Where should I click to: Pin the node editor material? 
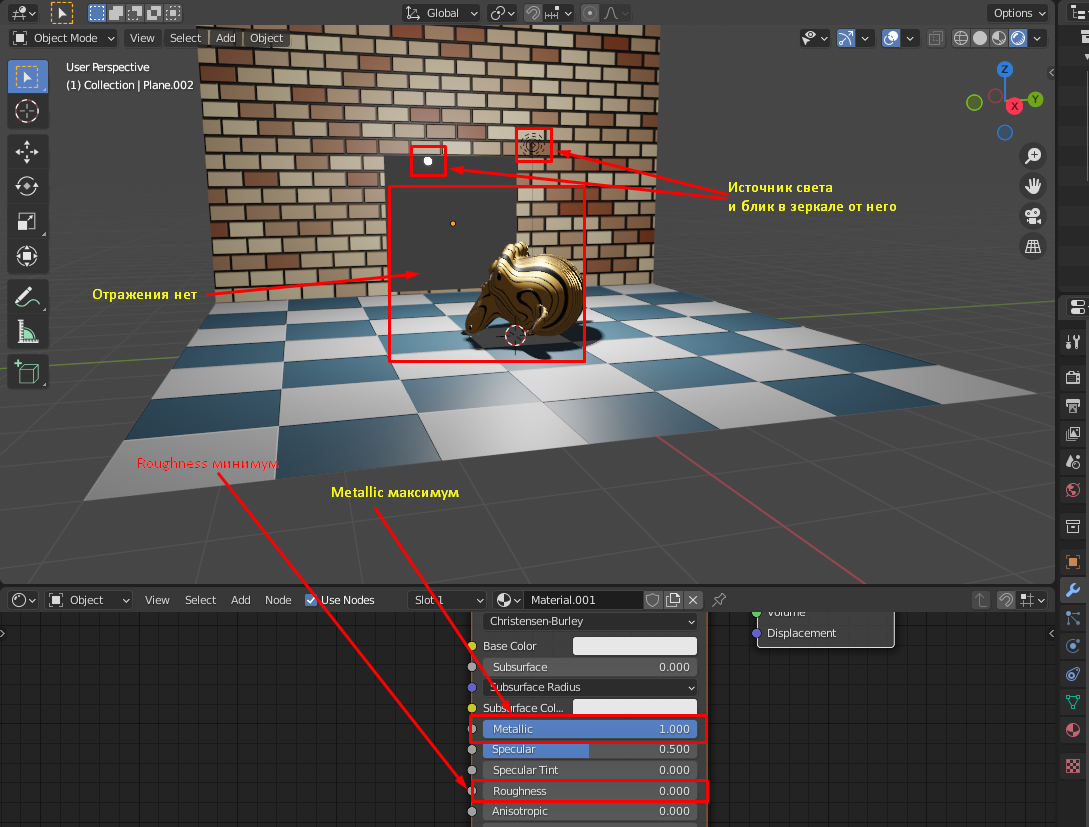pos(719,600)
